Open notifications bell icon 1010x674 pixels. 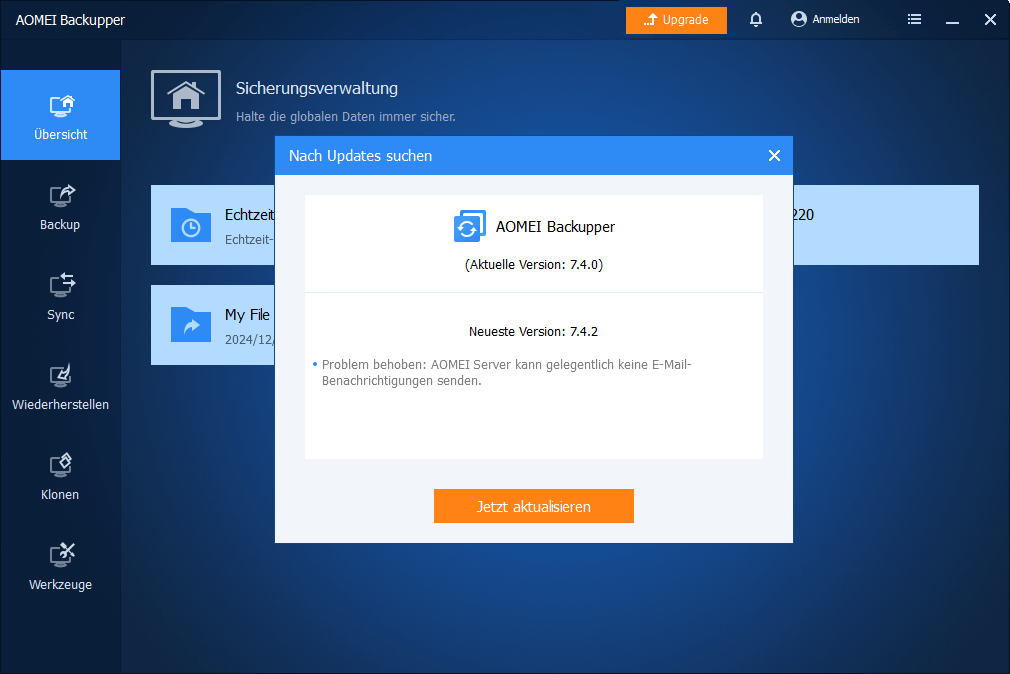pos(756,19)
